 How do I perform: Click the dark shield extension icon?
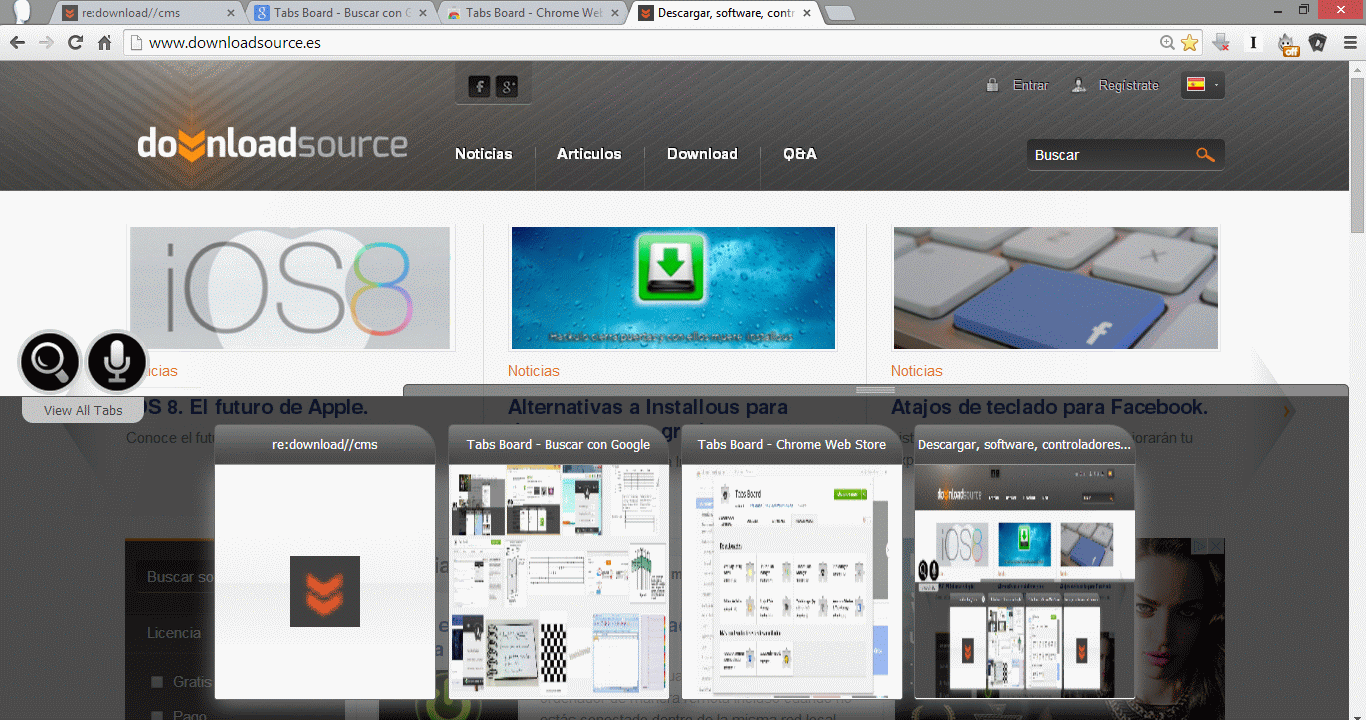click(x=1317, y=43)
